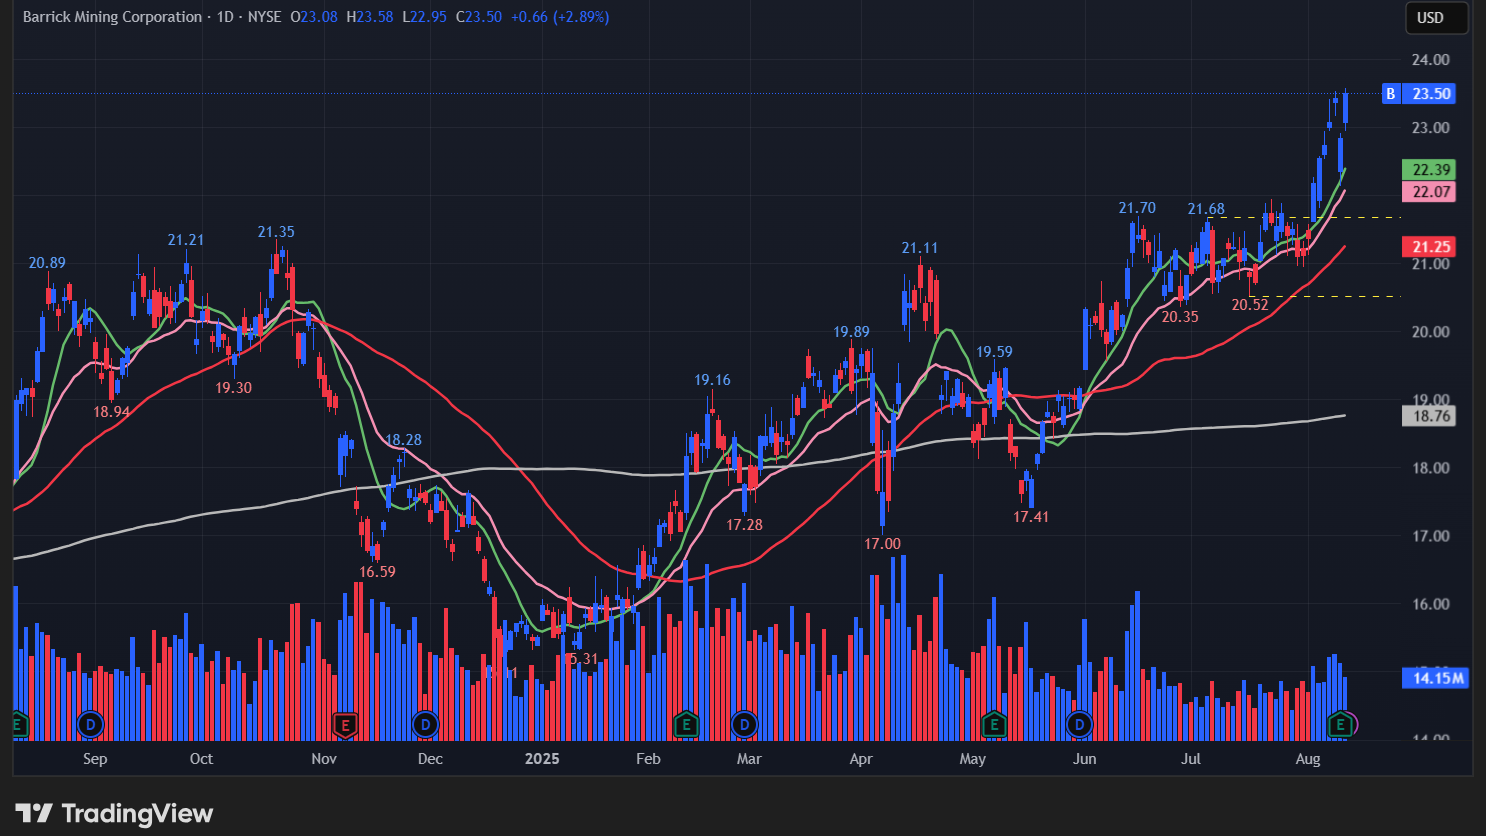
Task: Click the 21.68 pivot high label
Action: [x=1206, y=209]
